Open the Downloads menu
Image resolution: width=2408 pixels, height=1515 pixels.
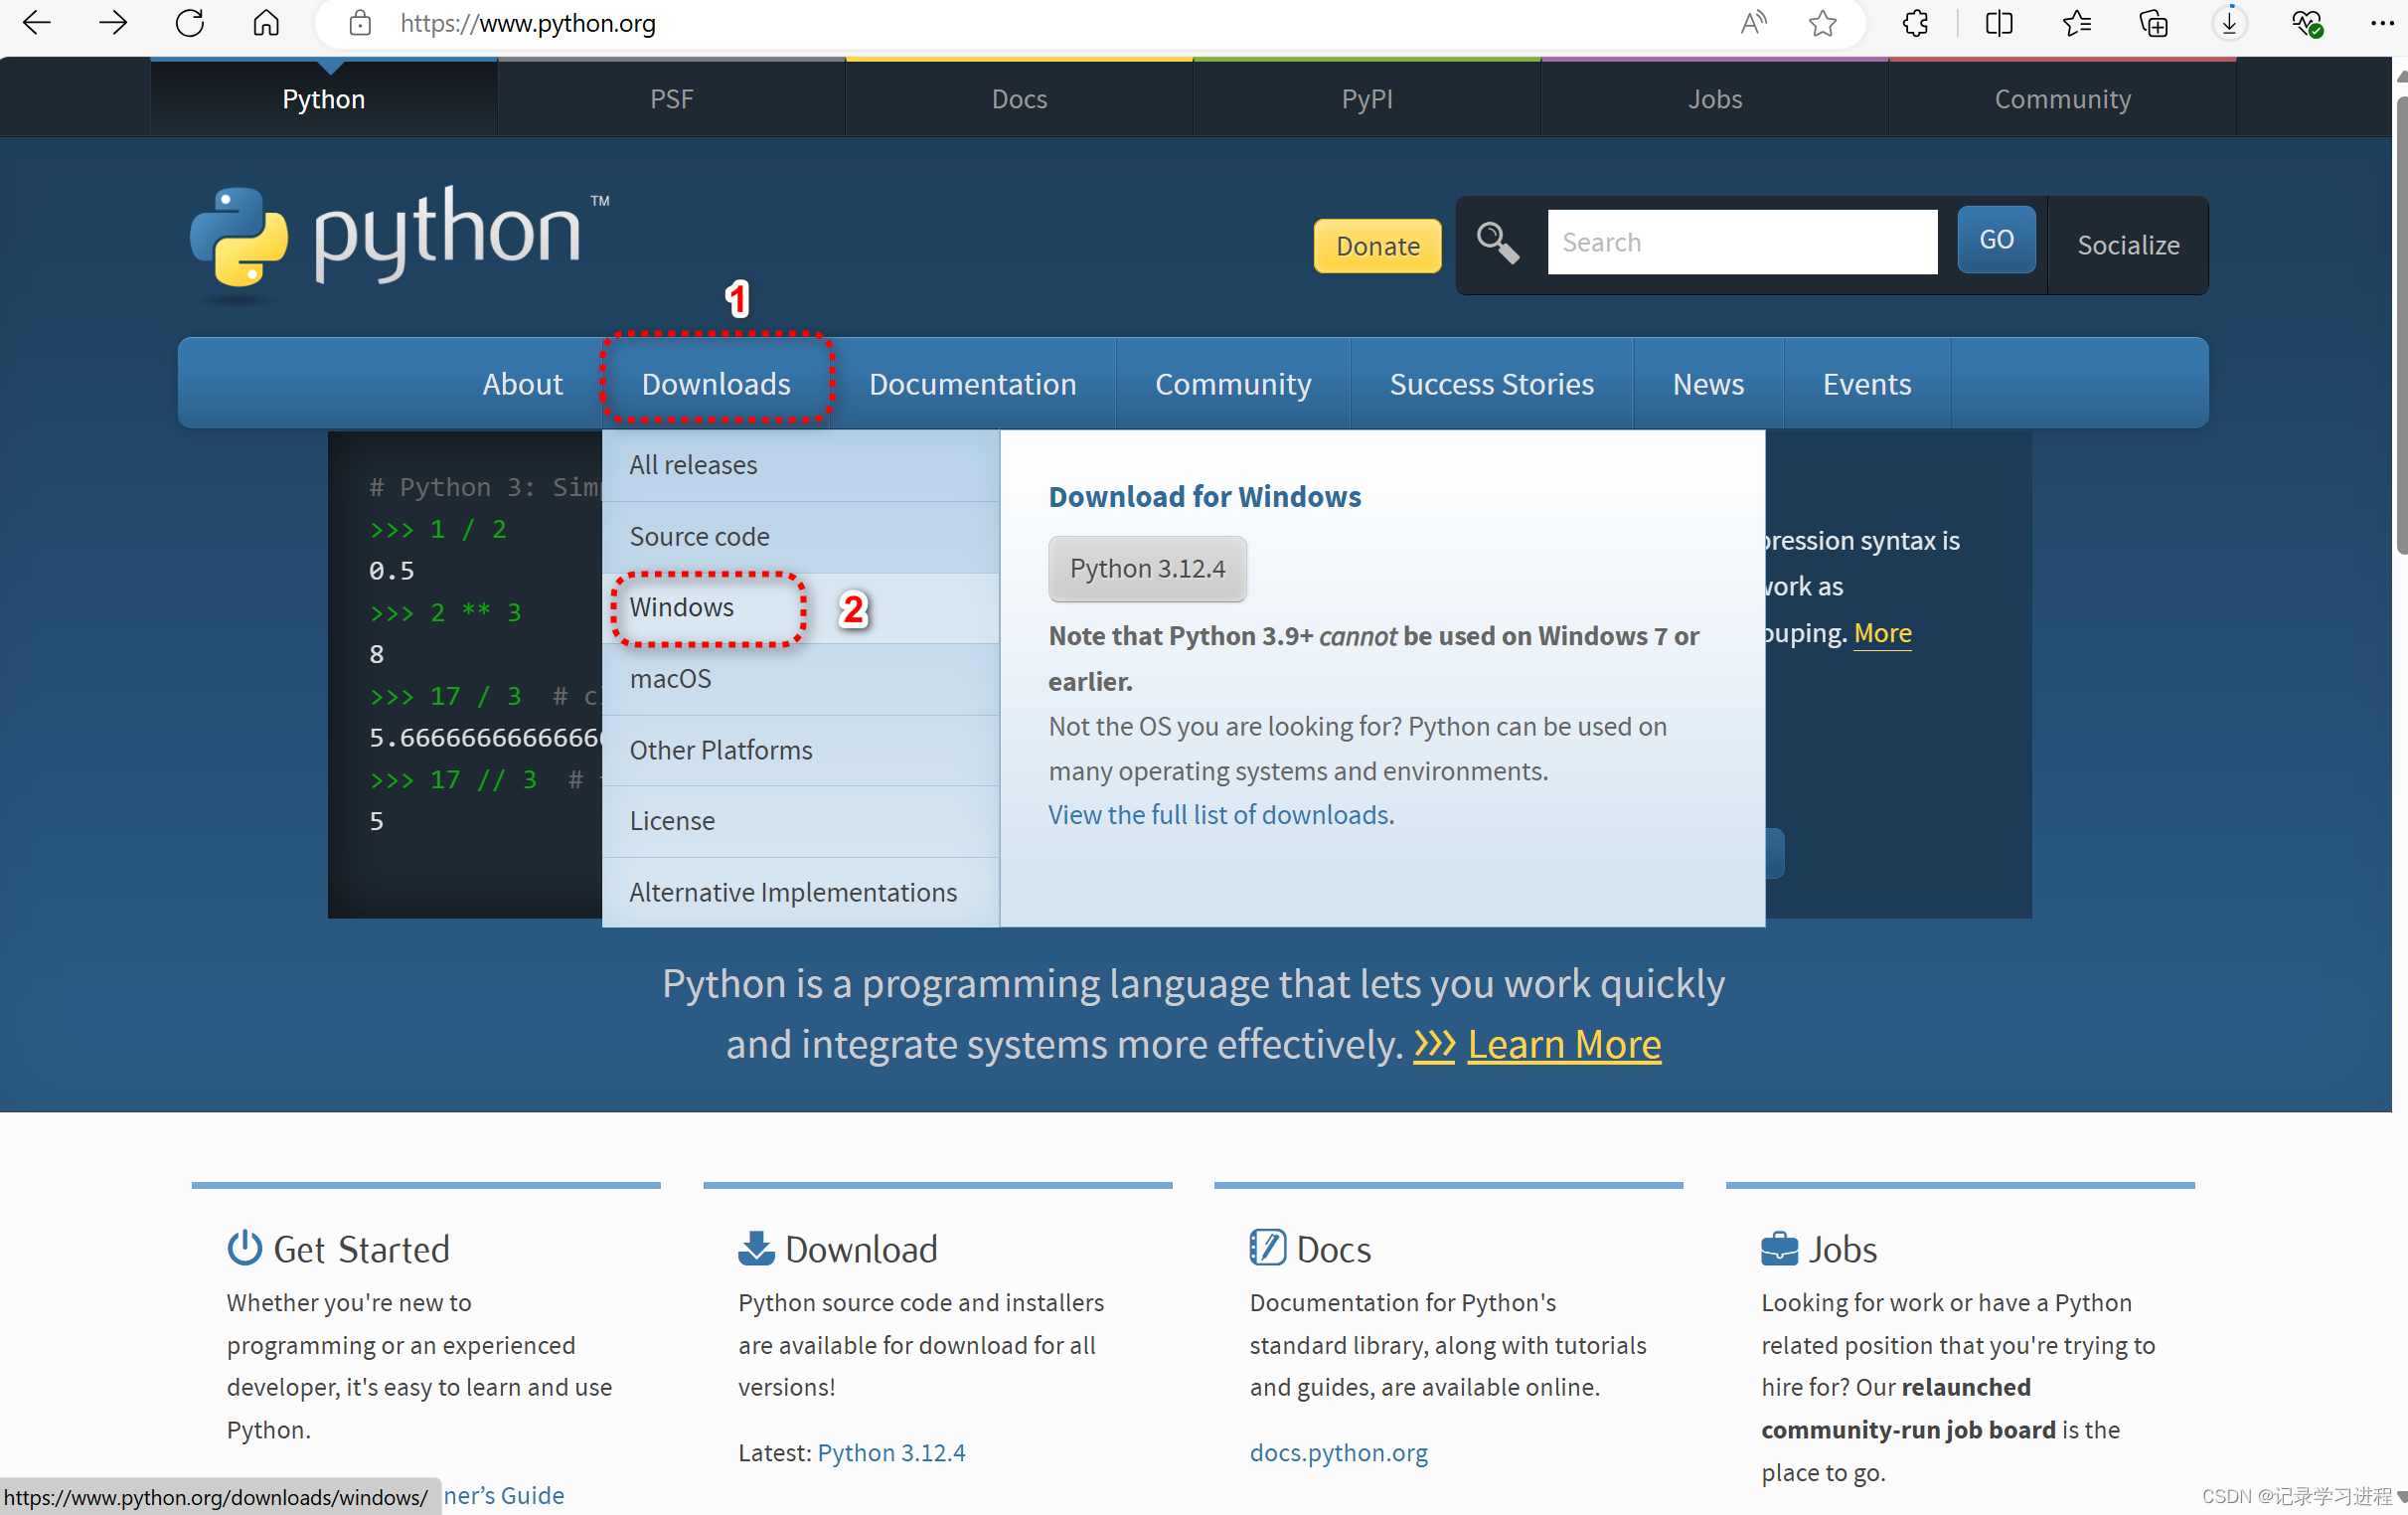click(716, 384)
